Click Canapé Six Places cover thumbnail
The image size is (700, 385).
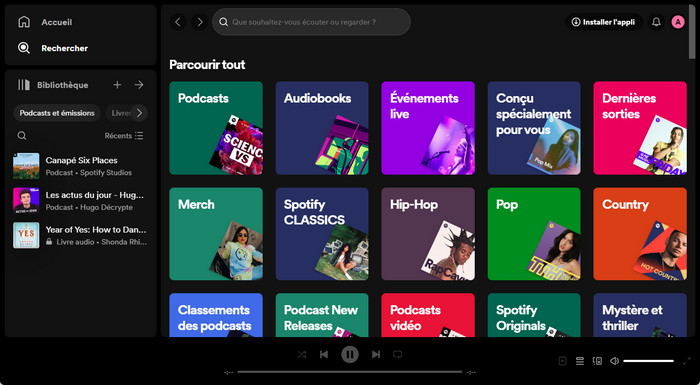26,166
